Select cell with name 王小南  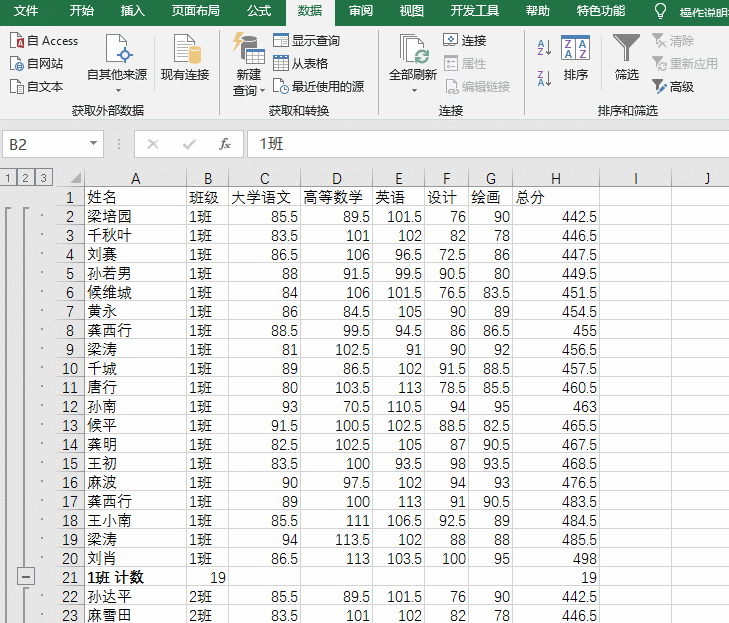click(135, 520)
